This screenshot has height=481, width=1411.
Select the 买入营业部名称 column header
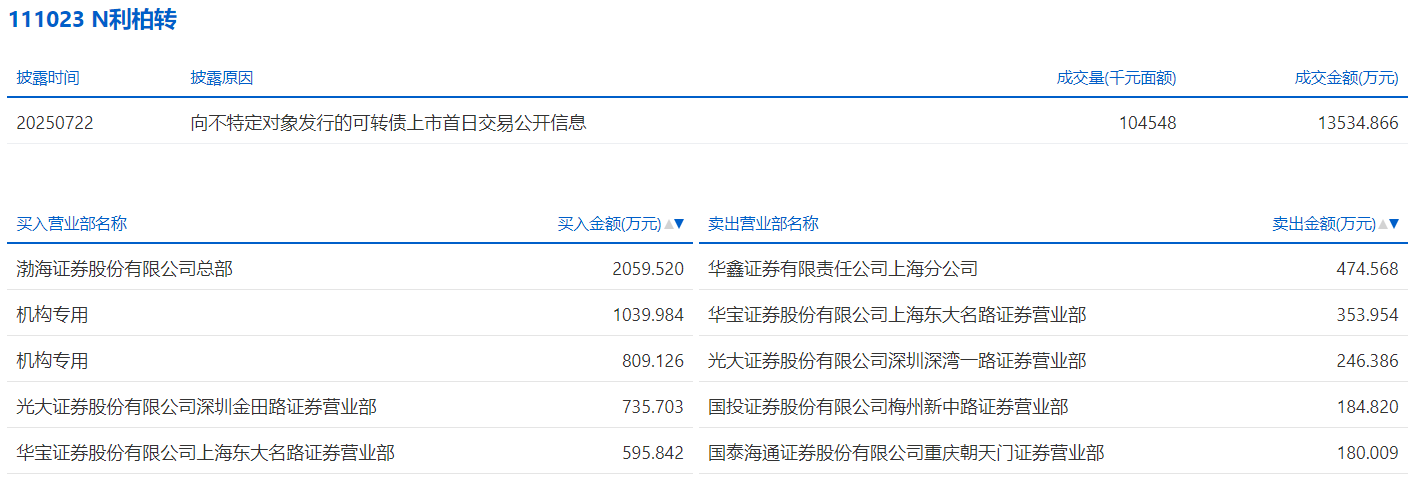pos(72,224)
